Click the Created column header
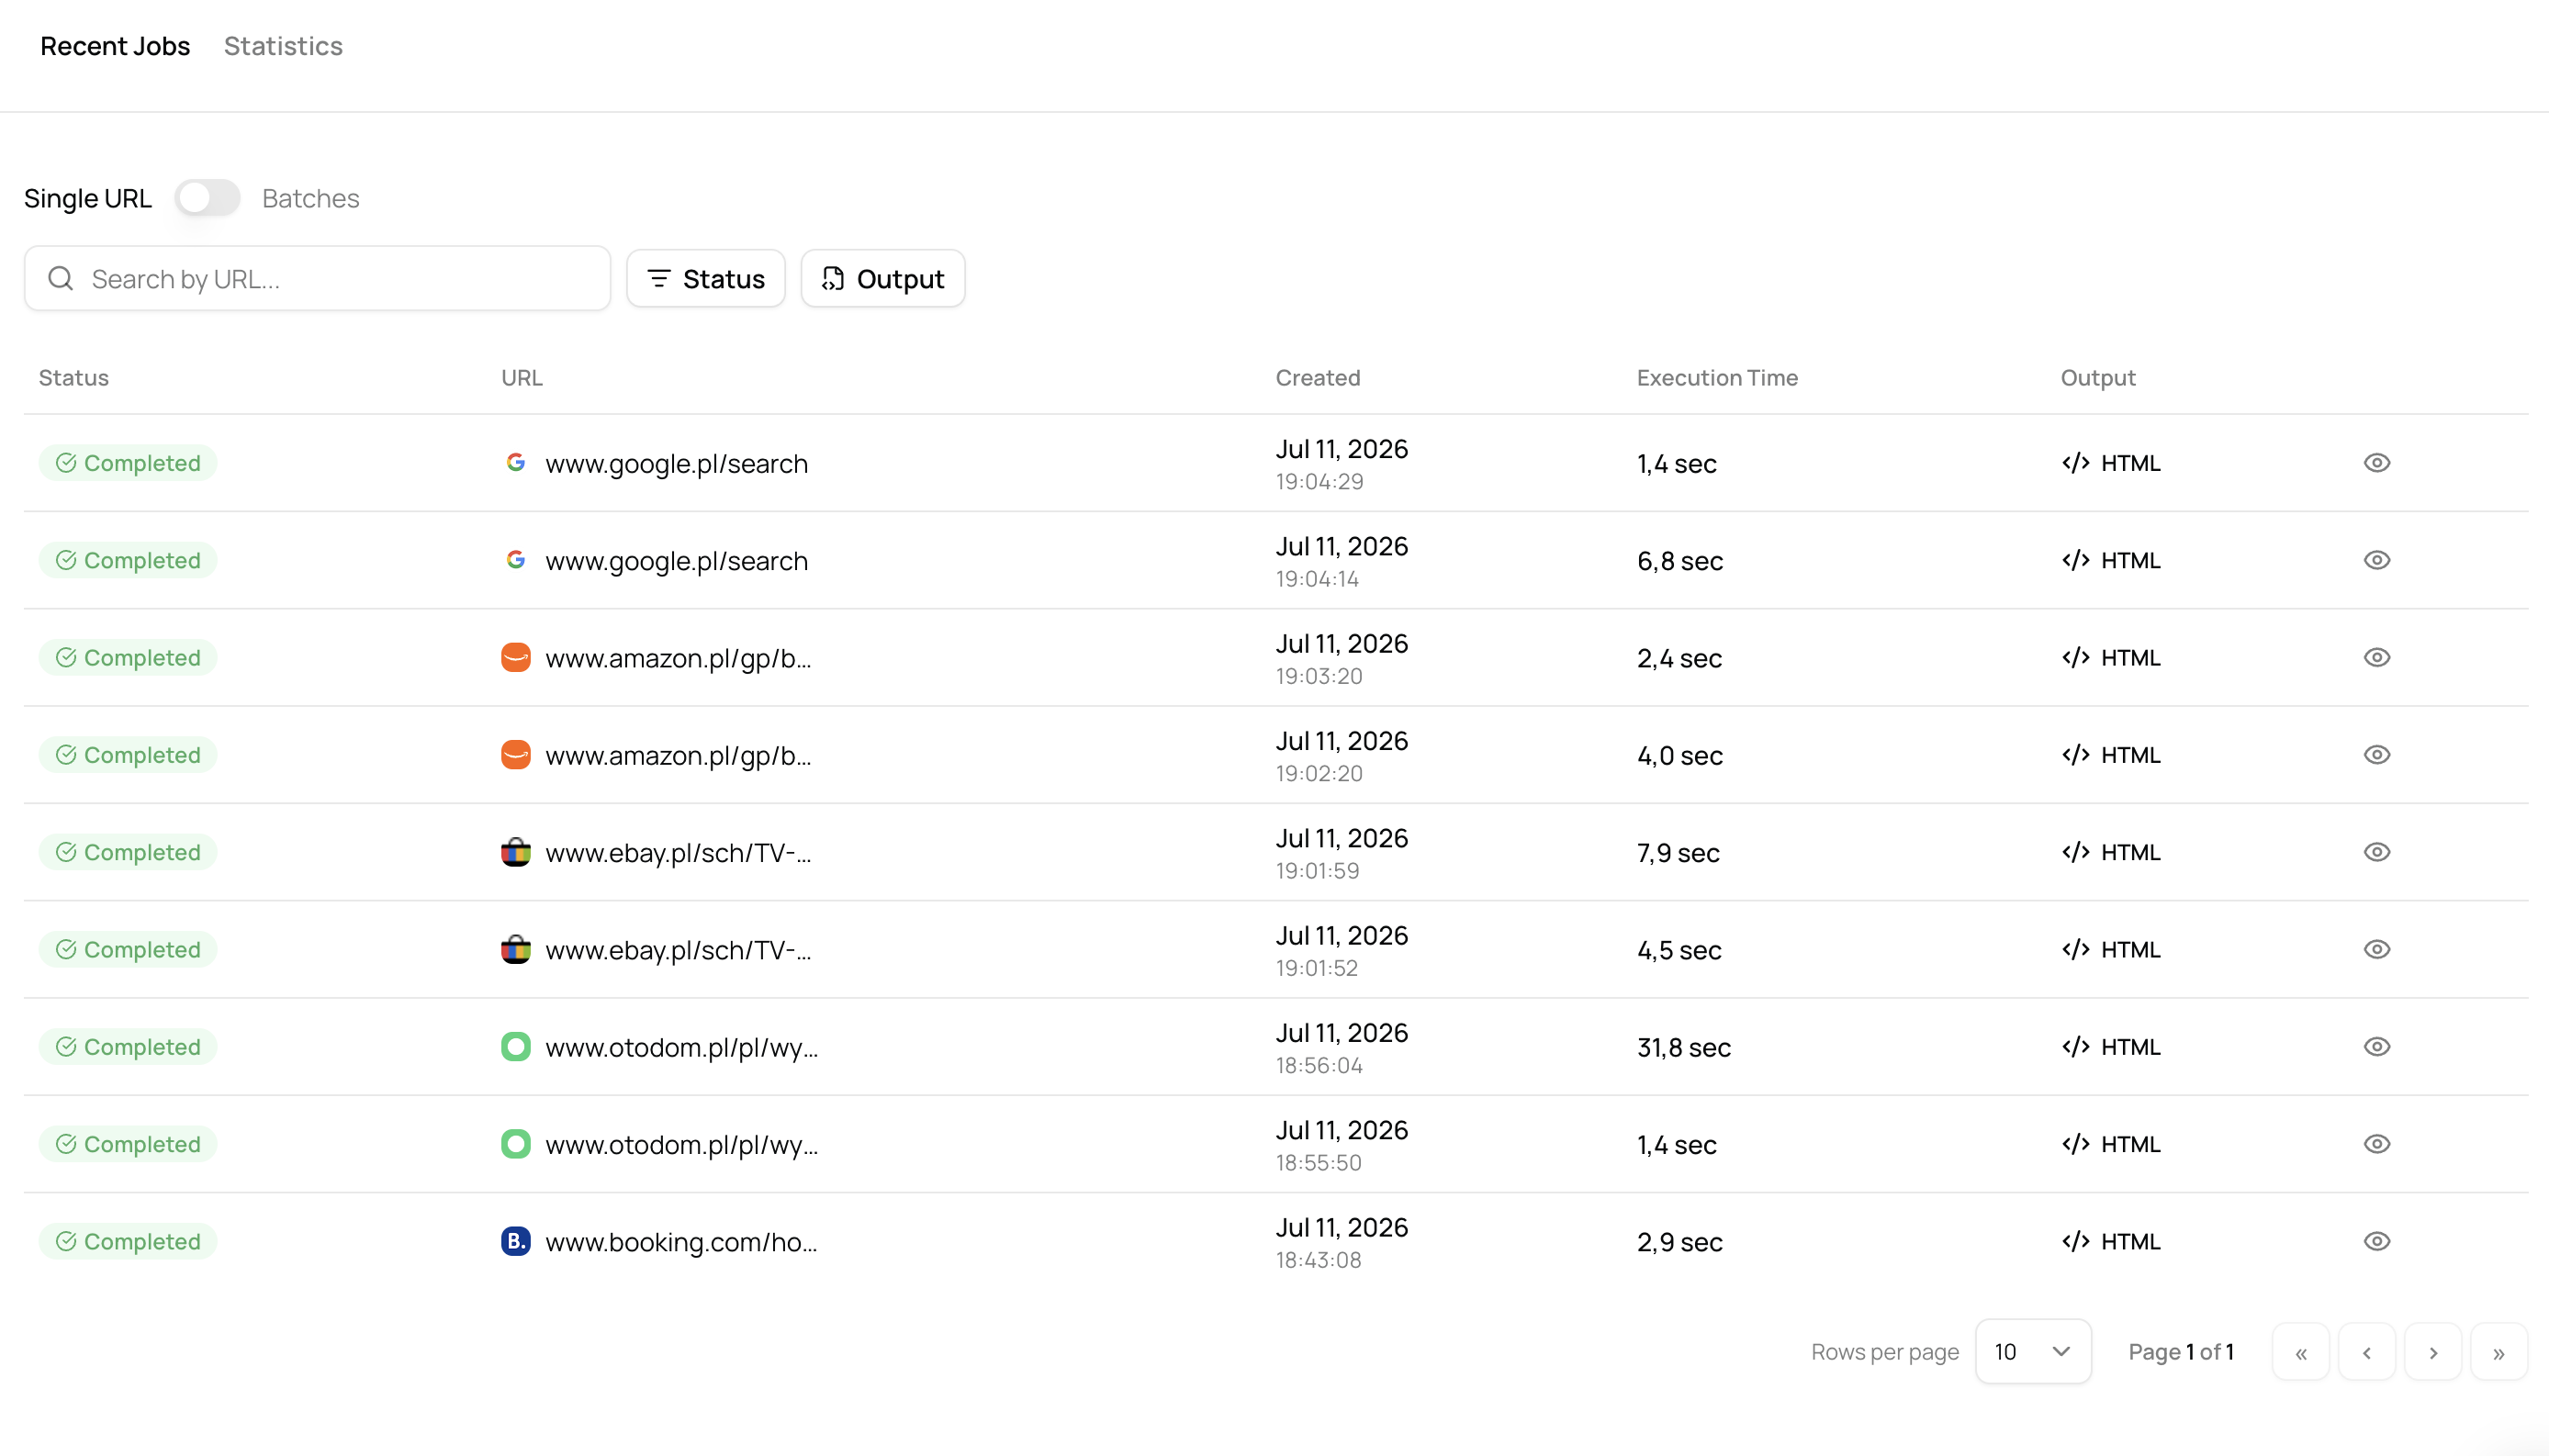Image resolution: width=2549 pixels, height=1456 pixels. point(1318,378)
